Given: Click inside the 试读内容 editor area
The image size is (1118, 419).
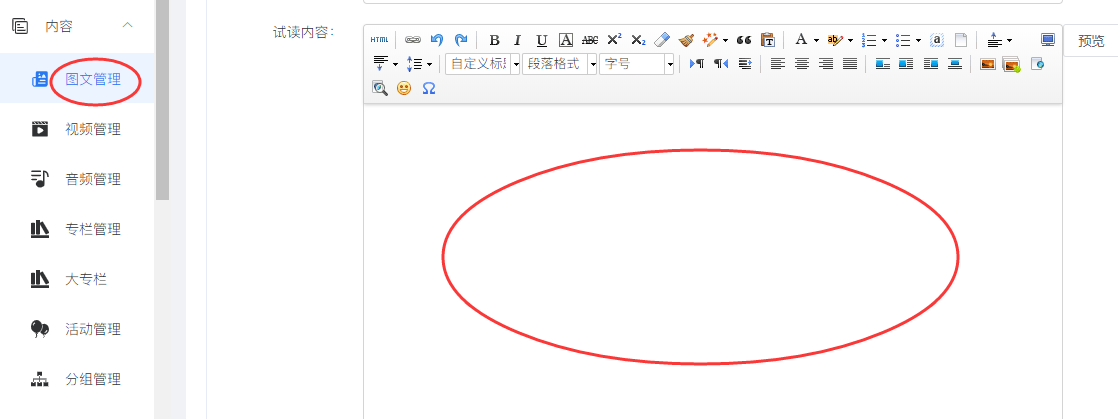Looking at the screenshot, I should coord(712,262).
